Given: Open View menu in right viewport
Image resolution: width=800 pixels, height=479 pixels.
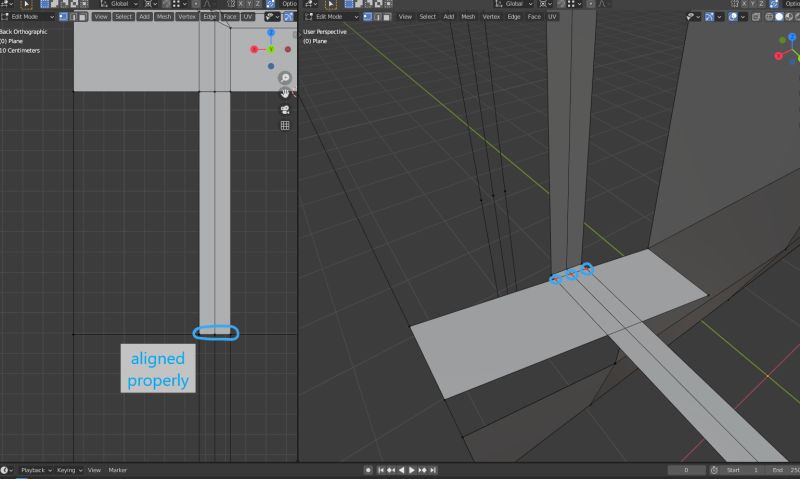Looking at the screenshot, I should (405, 17).
